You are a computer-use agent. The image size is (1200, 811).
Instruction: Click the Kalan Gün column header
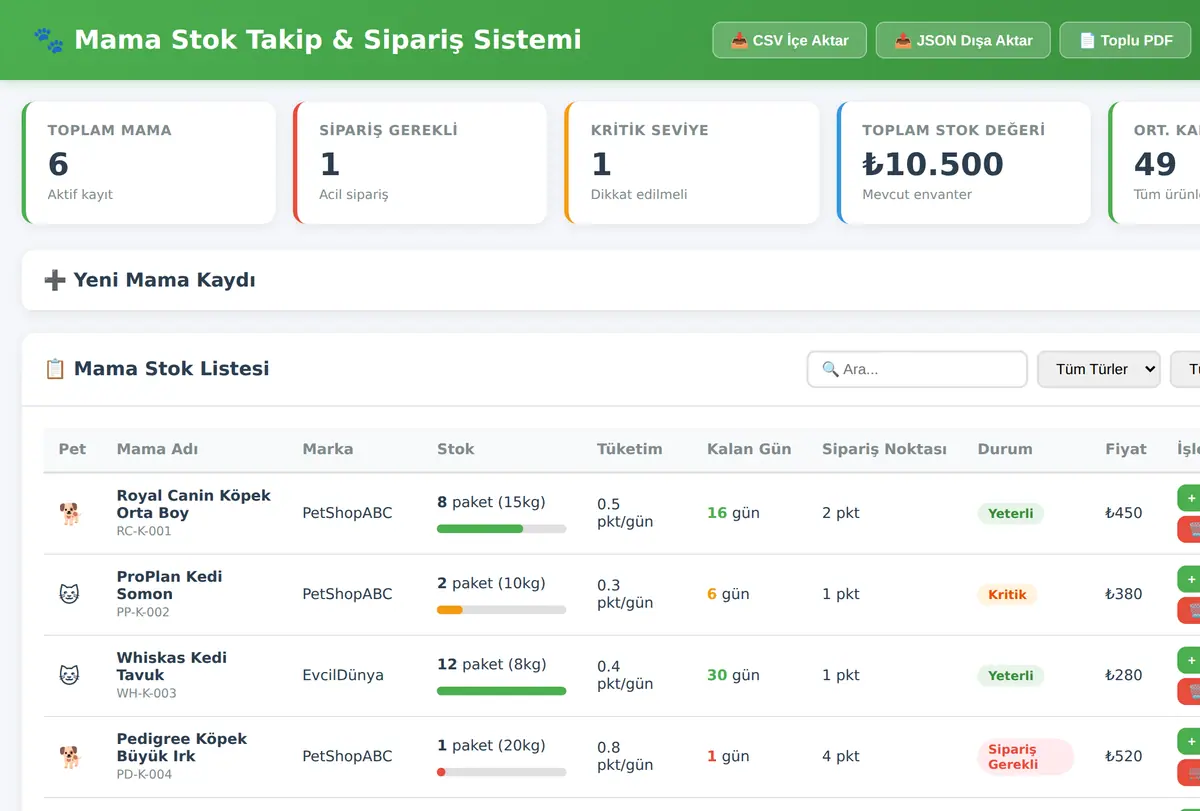(749, 449)
